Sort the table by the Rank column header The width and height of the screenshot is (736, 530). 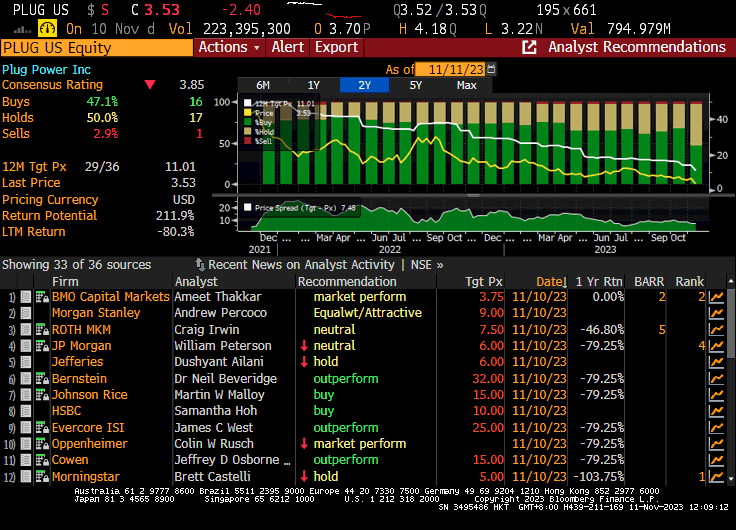(x=689, y=282)
